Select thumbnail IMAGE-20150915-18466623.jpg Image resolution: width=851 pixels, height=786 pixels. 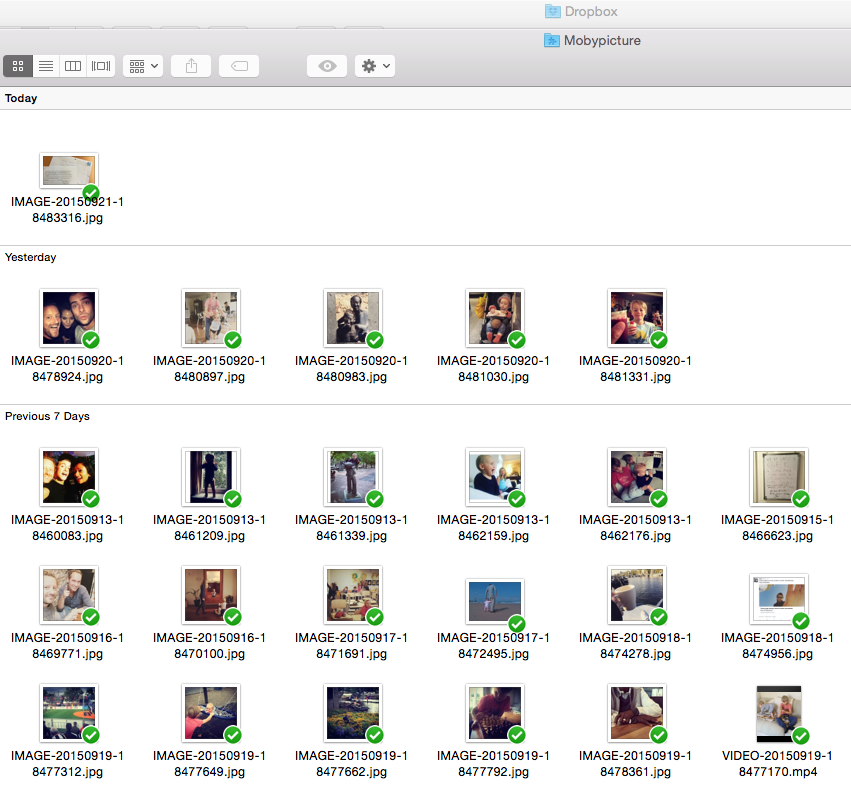pos(779,477)
